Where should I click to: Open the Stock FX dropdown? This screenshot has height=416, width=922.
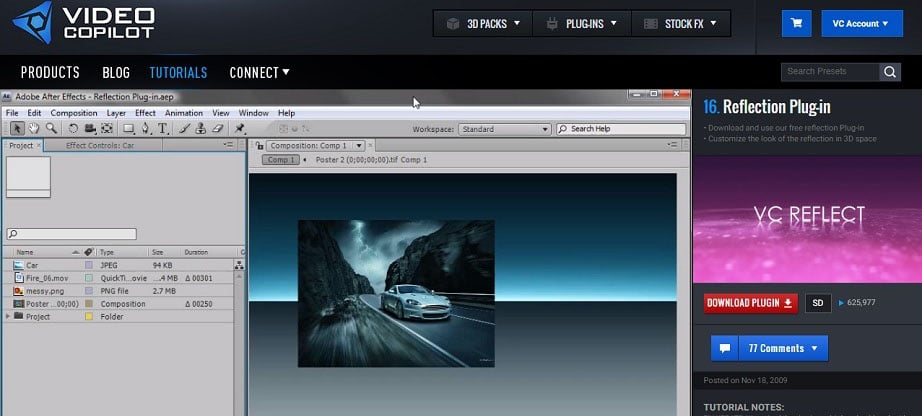coord(680,24)
